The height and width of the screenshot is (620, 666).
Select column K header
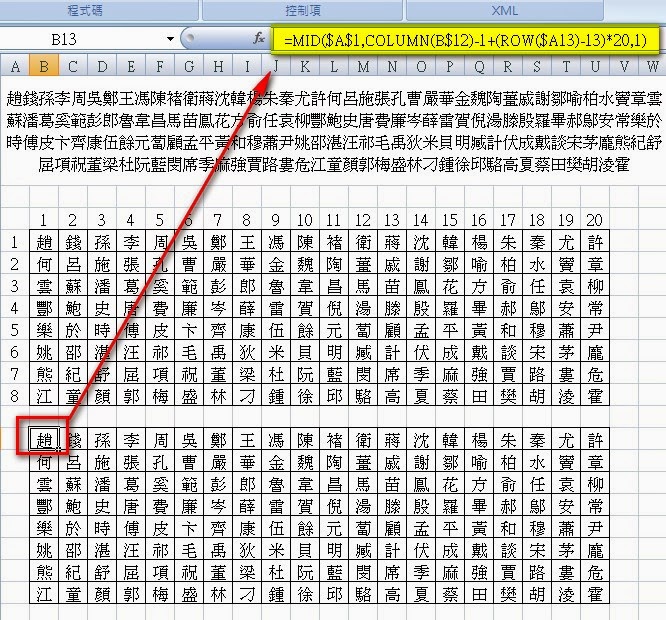coord(305,66)
